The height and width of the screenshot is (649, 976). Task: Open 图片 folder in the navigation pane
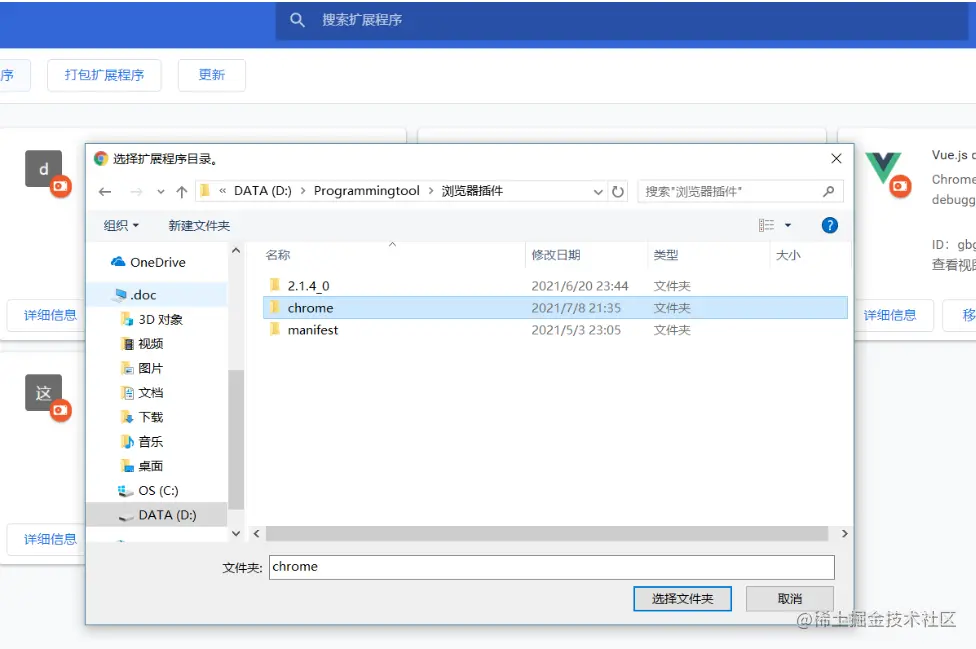(150, 368)
